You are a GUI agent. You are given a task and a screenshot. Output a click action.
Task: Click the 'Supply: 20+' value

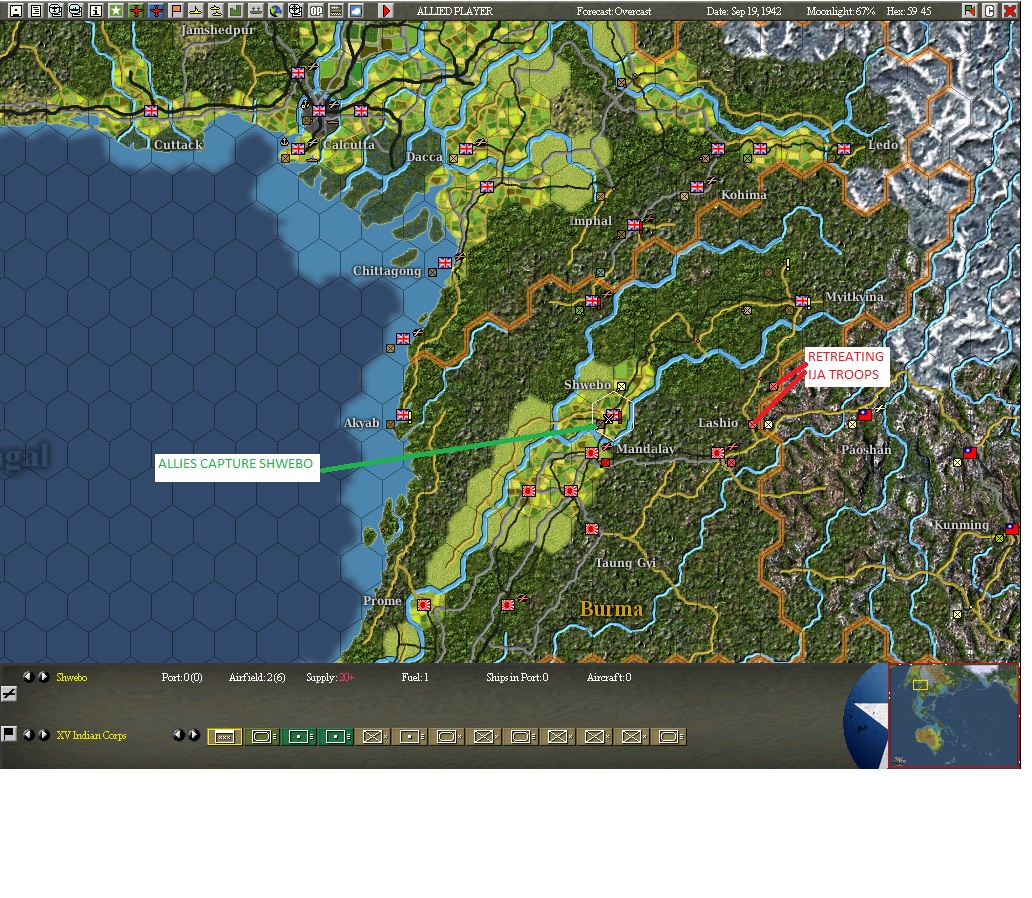330,677
